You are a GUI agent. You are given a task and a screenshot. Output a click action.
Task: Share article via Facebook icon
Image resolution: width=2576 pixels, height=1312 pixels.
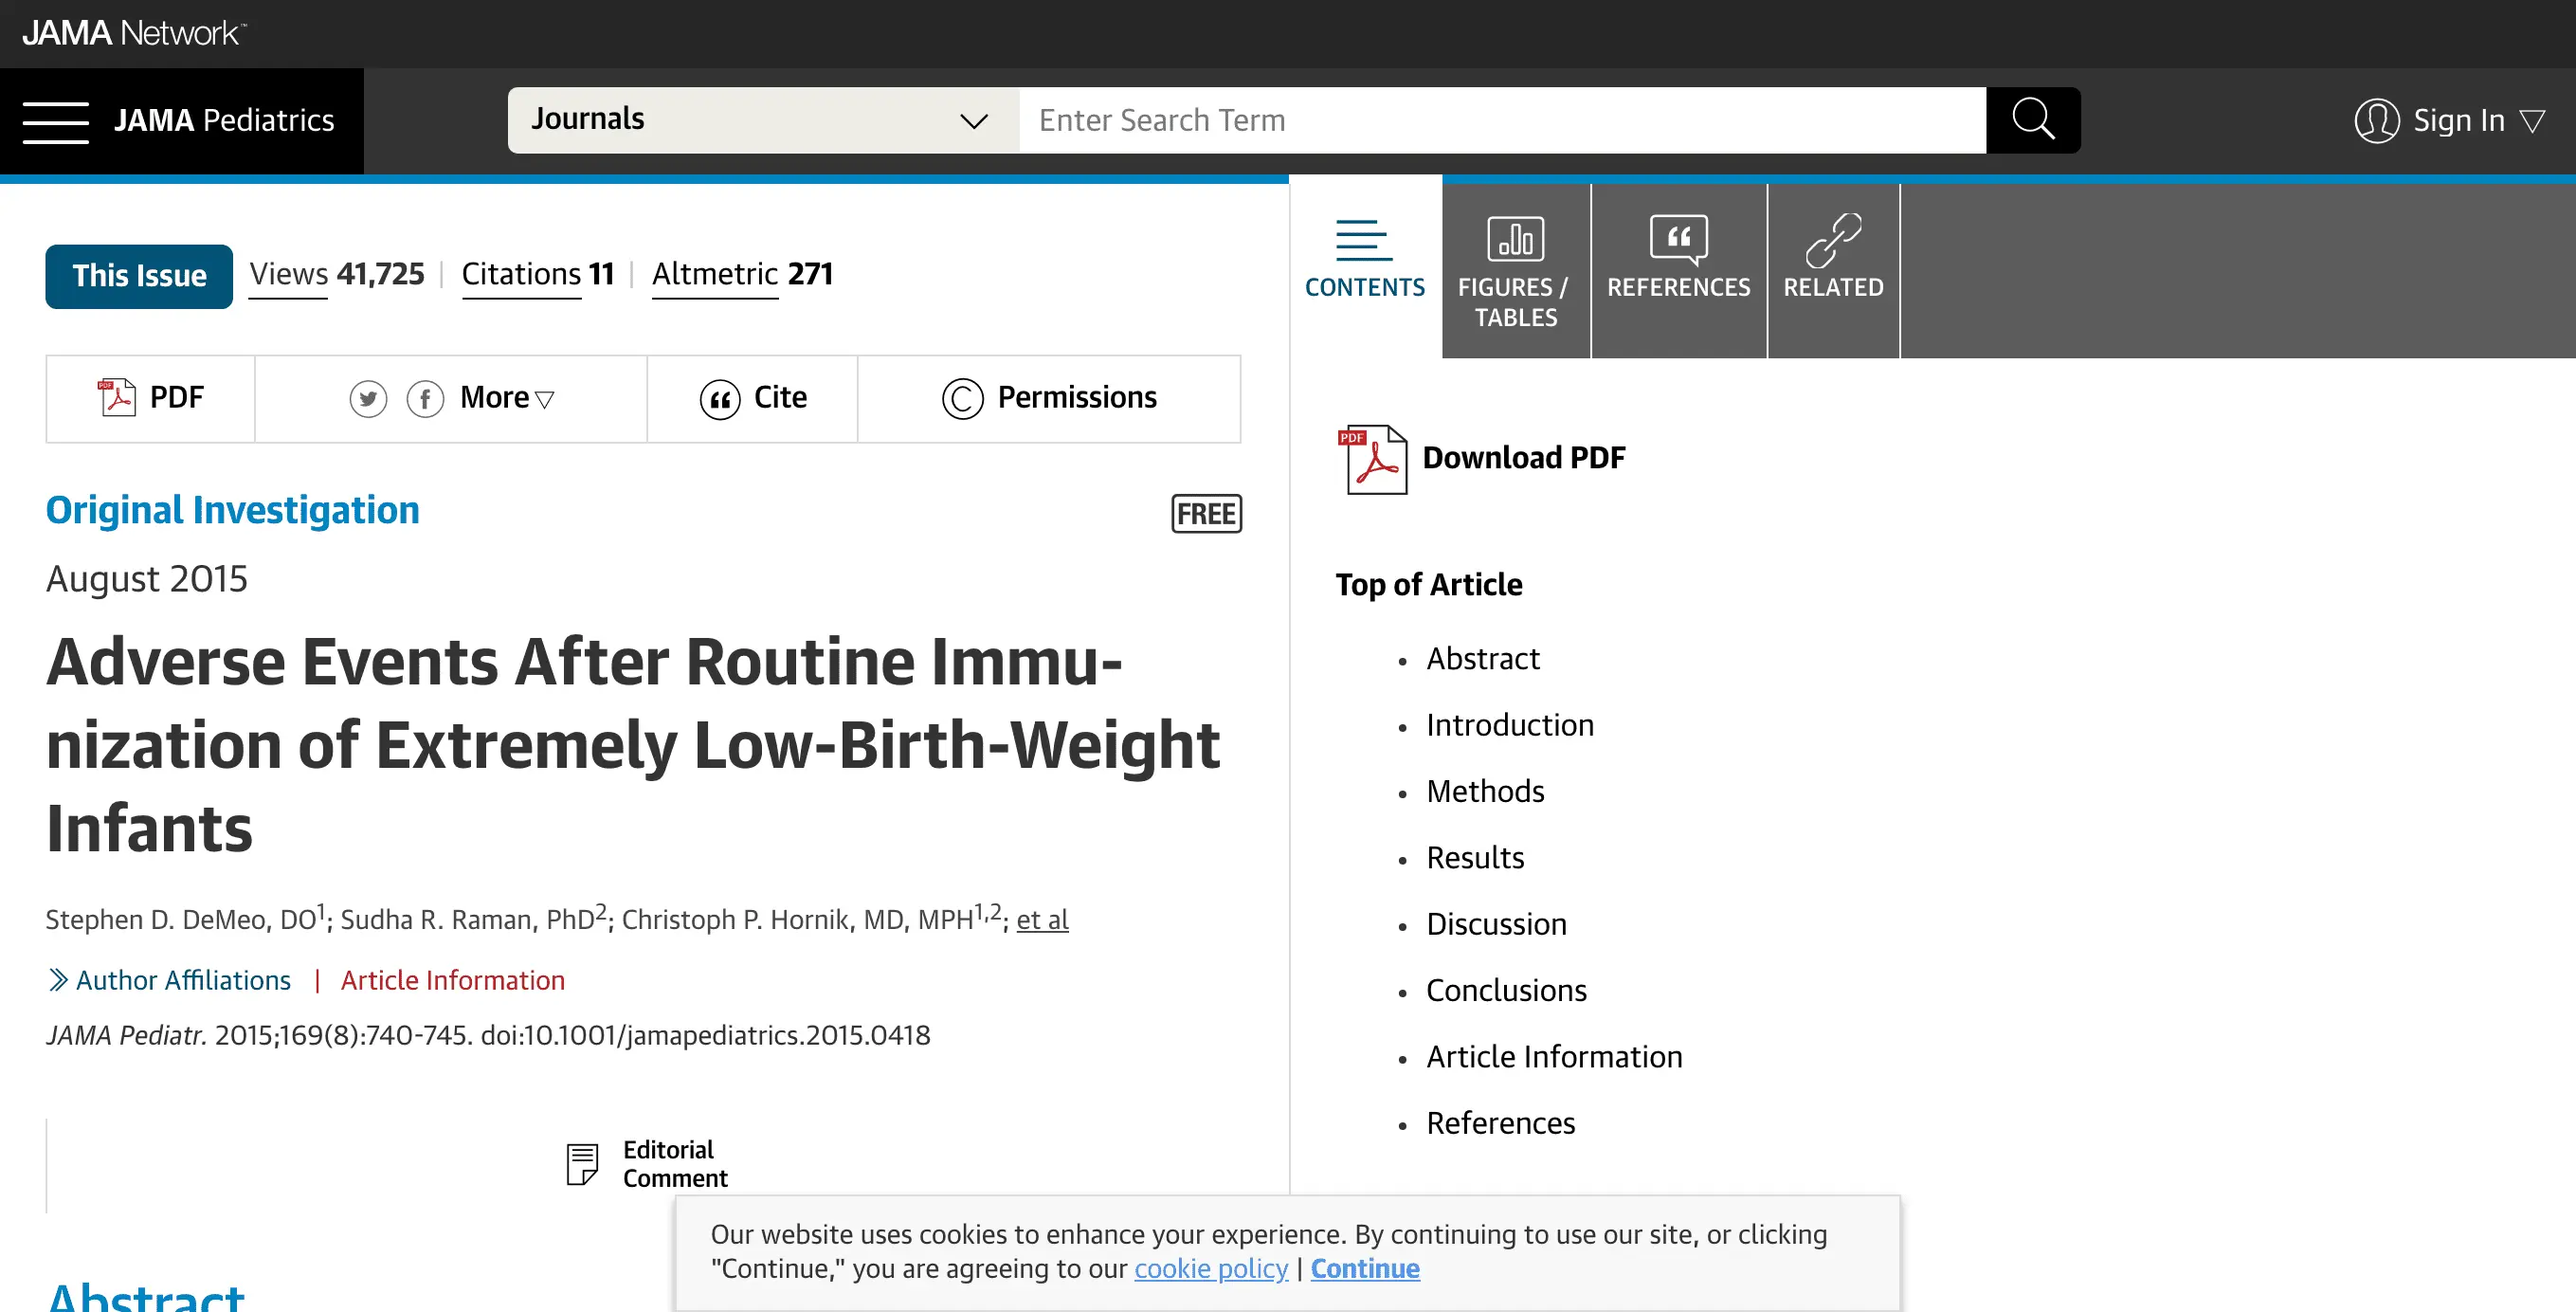point(425,399)
